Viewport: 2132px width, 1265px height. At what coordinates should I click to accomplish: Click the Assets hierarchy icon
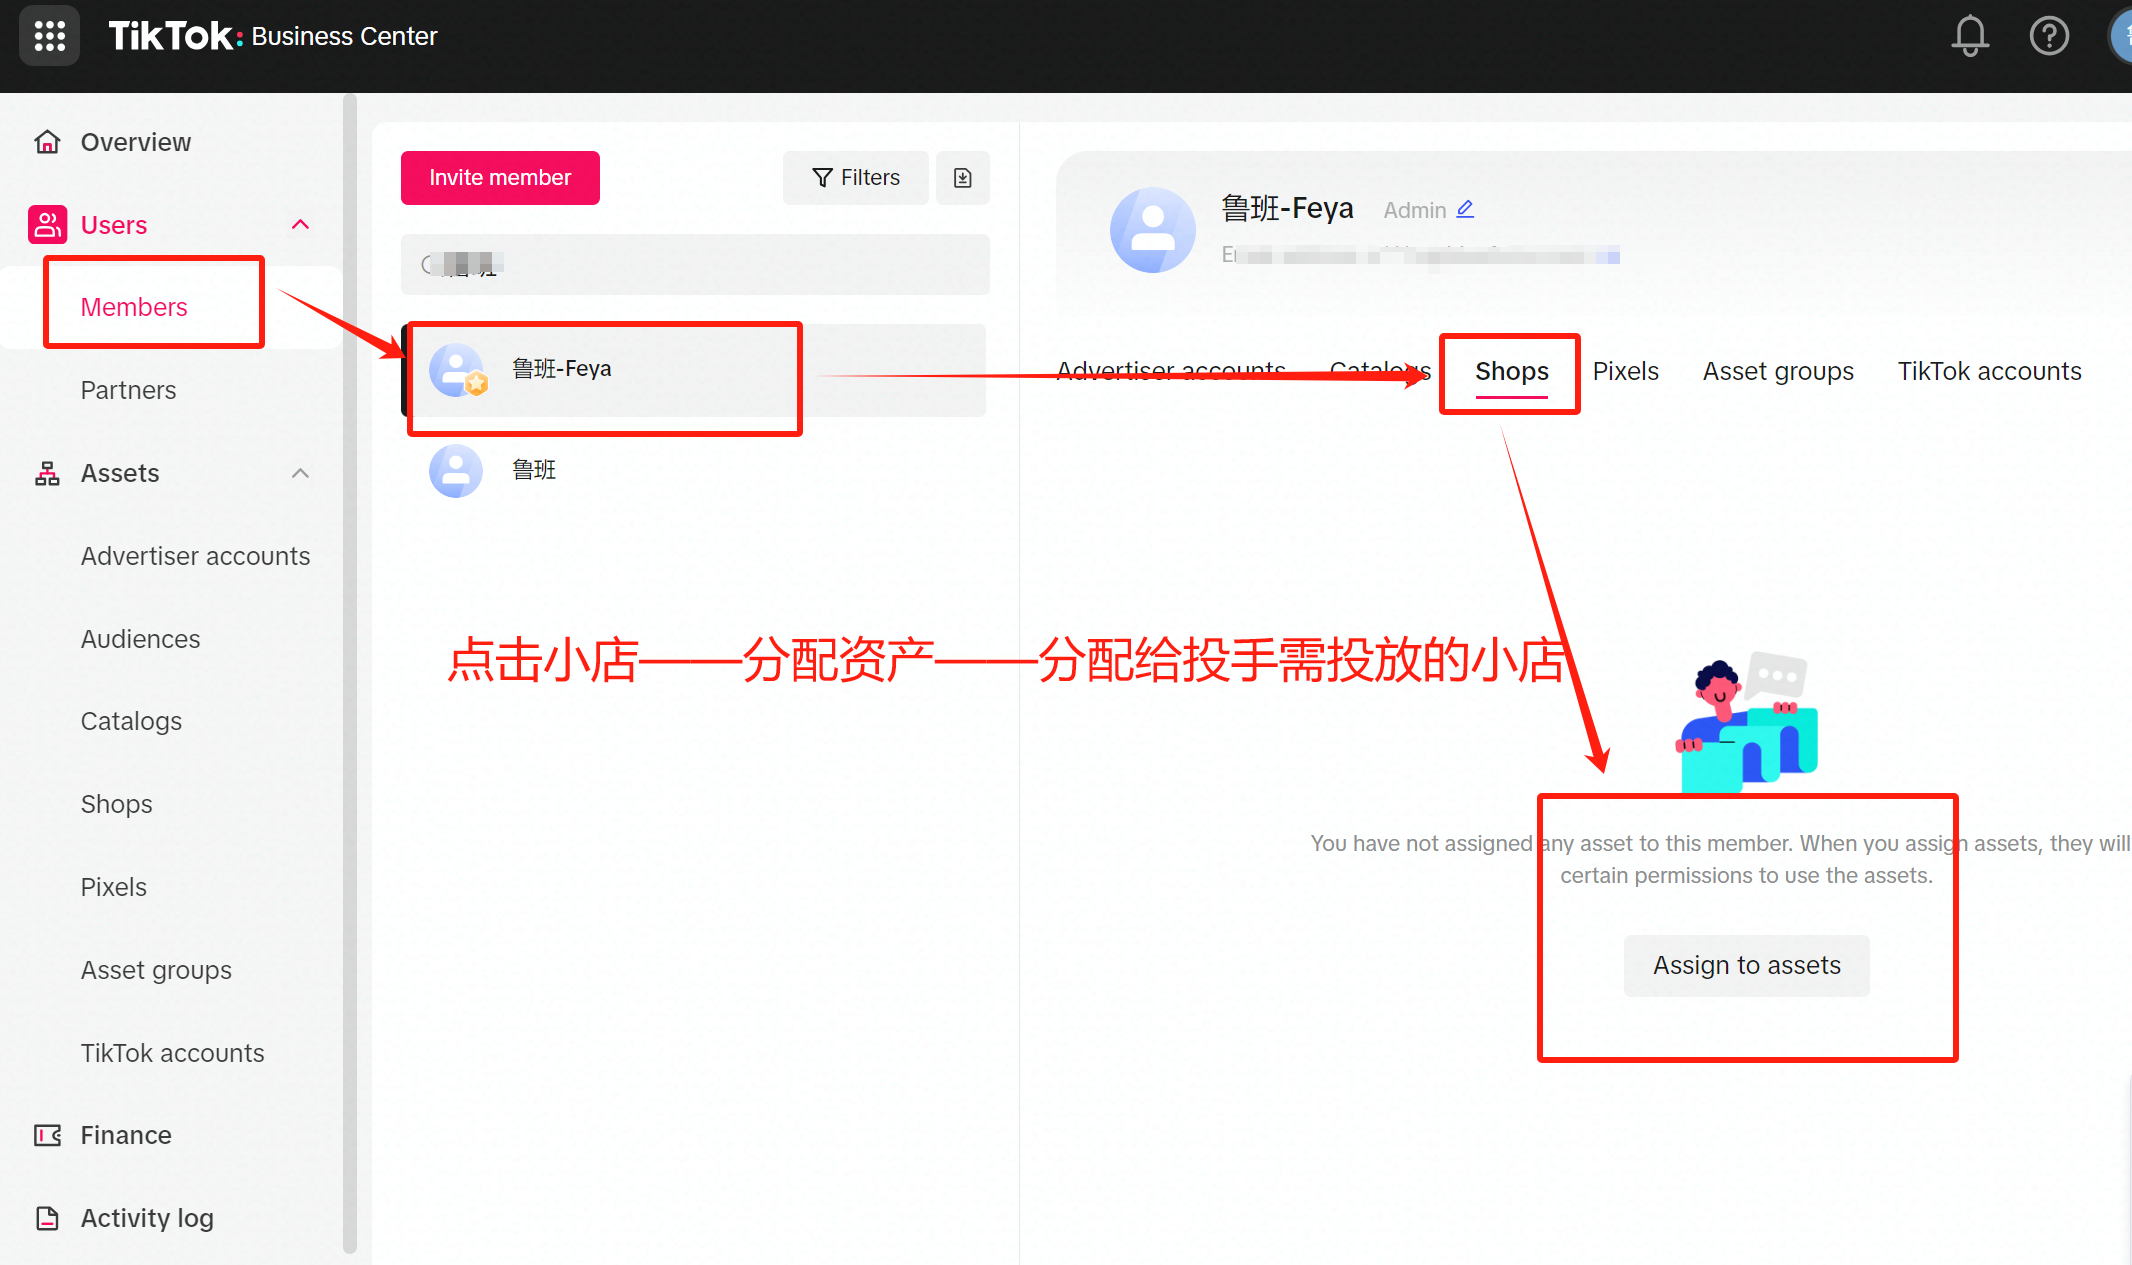click(47, 473)
